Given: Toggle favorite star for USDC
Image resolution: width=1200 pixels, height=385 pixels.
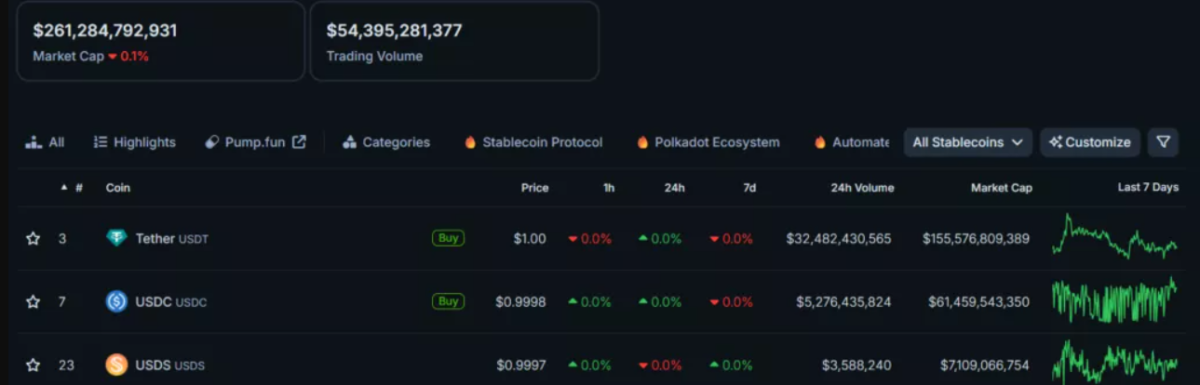Looking at the screenshot, I should pyautogui.click(x=33, y=301).
